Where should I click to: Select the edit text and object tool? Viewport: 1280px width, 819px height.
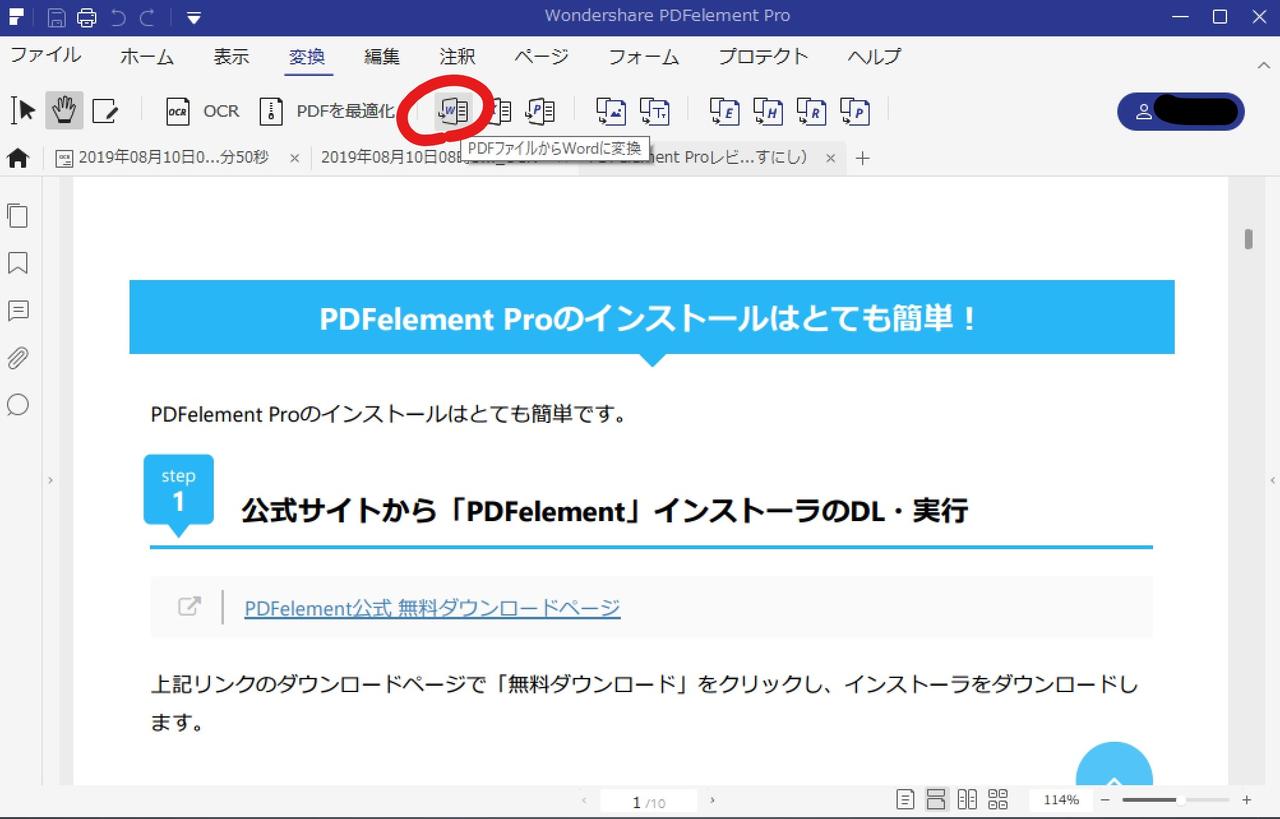pos(105,110)
